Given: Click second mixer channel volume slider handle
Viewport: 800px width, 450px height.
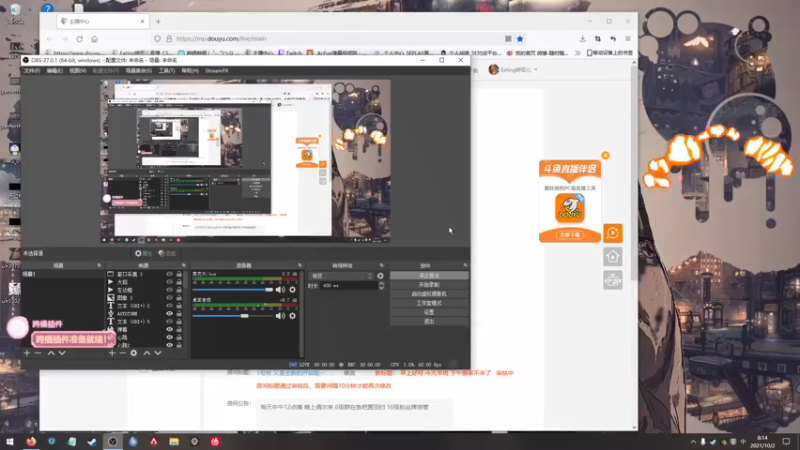Looking at the screenshot, I should [x=244, y=316].
